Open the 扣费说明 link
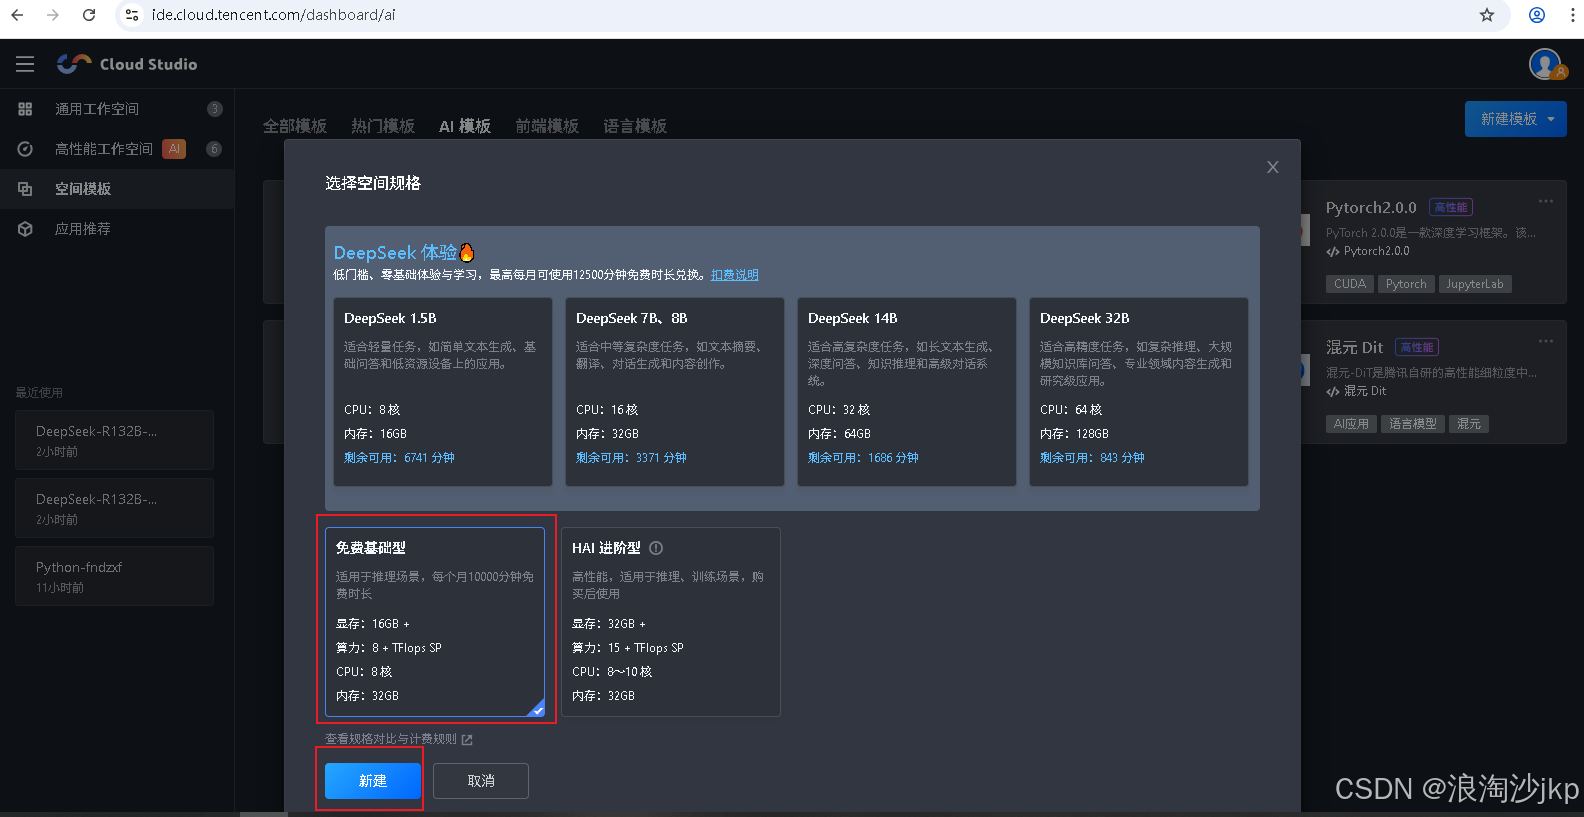Viewport: 1584px width, 817px height. (x=735, y=275)
